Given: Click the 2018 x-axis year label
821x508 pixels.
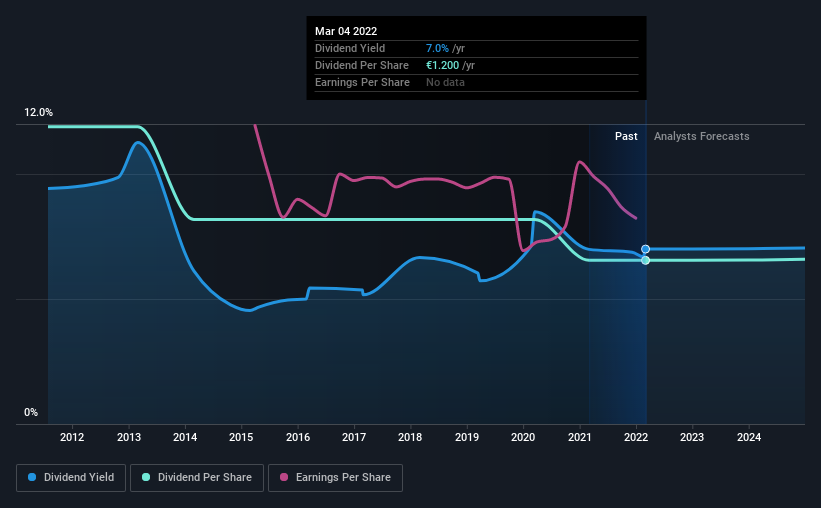Looking at the screenshot, I should [x=410, y=437].
